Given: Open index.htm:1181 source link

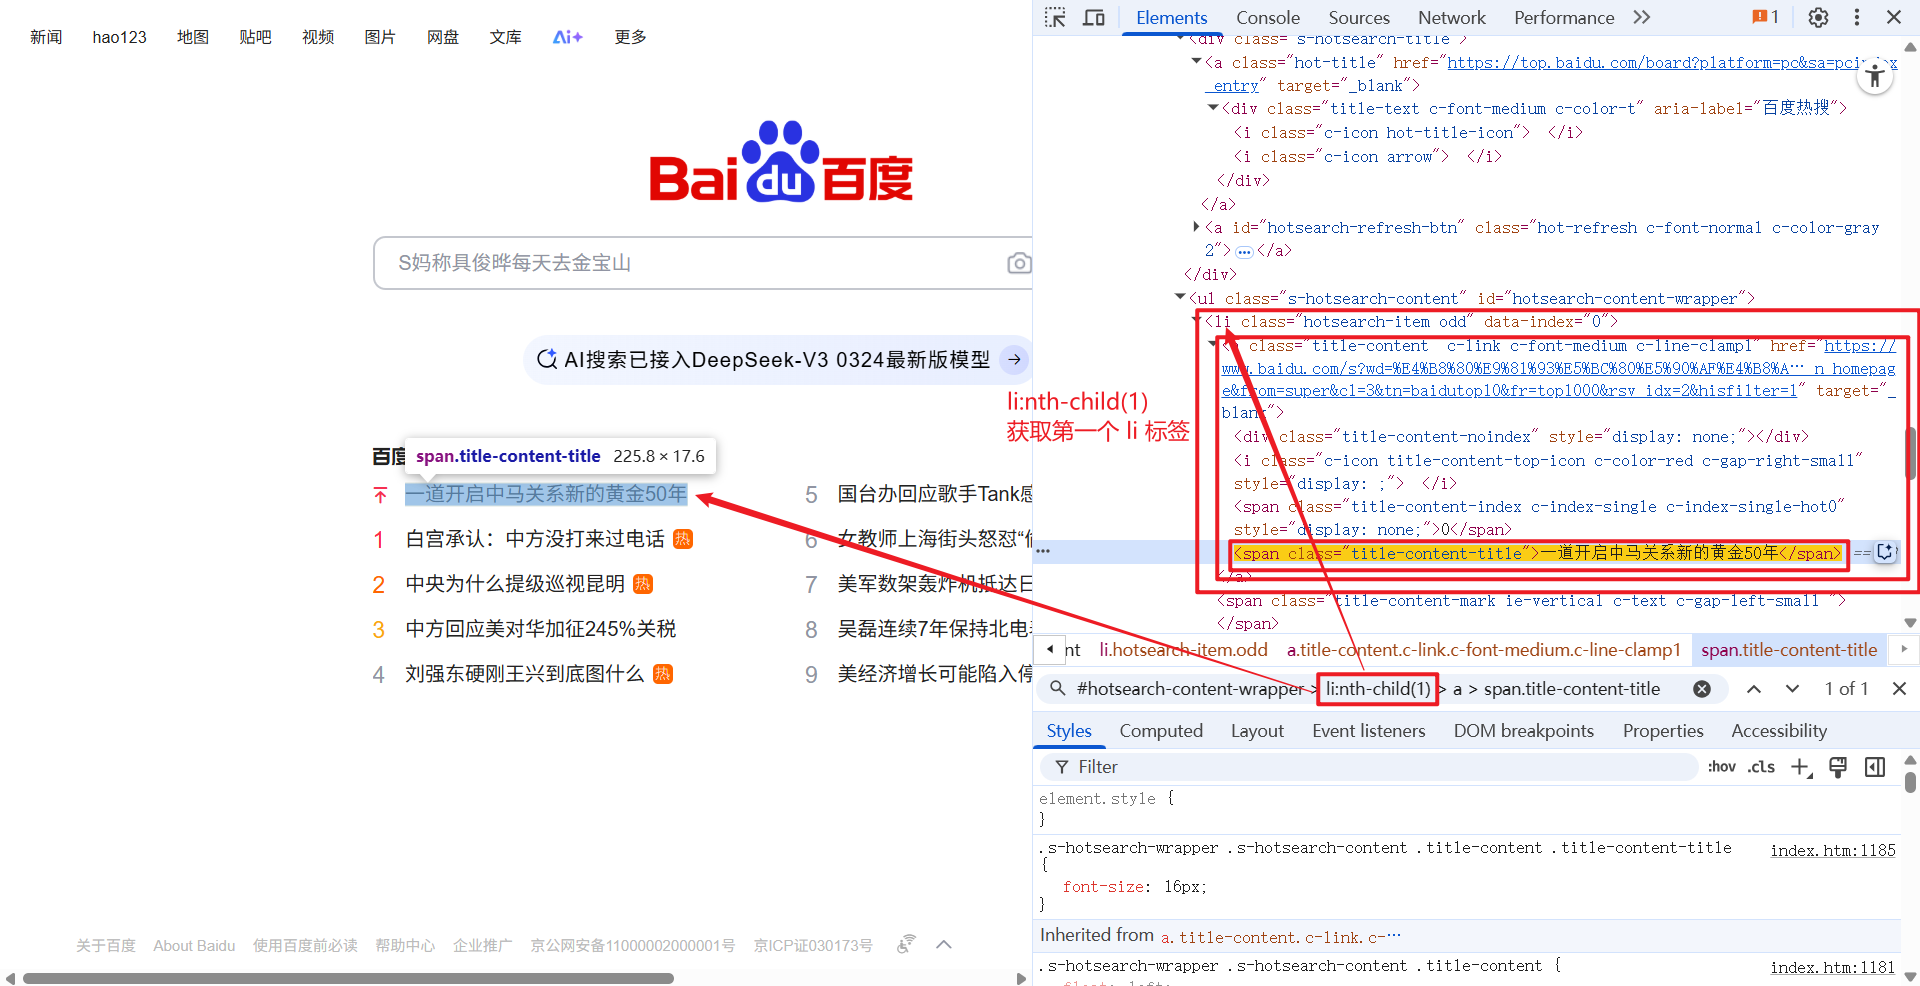Looking at the screenshot, I should click(x=1832, y=967).
